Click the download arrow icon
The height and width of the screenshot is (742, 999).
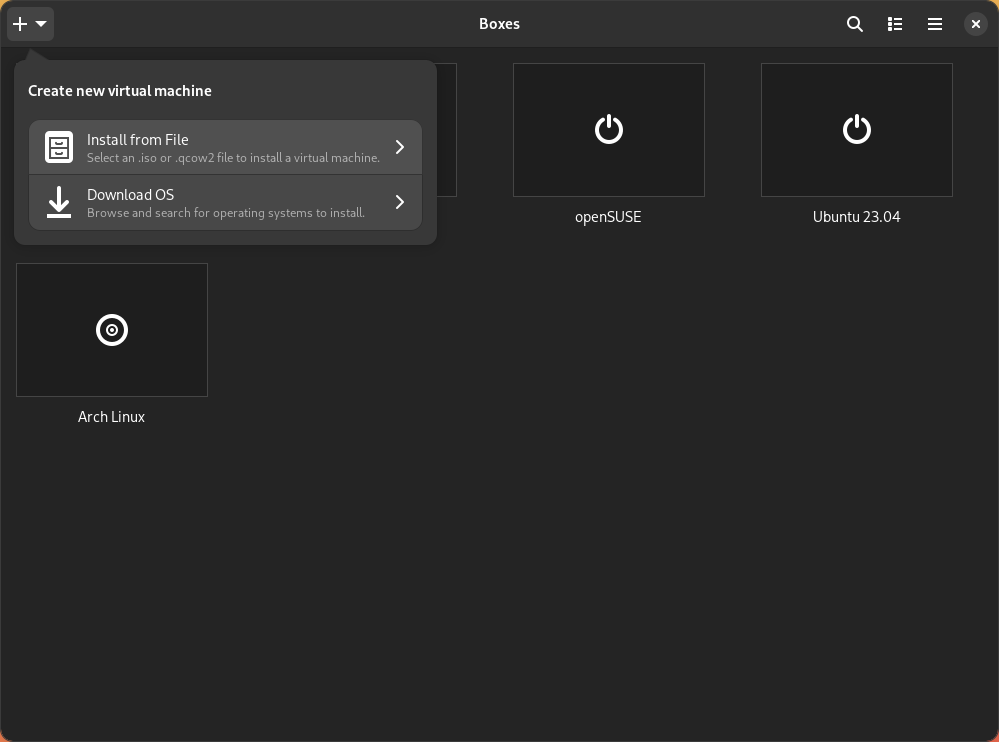coord(59,202)
